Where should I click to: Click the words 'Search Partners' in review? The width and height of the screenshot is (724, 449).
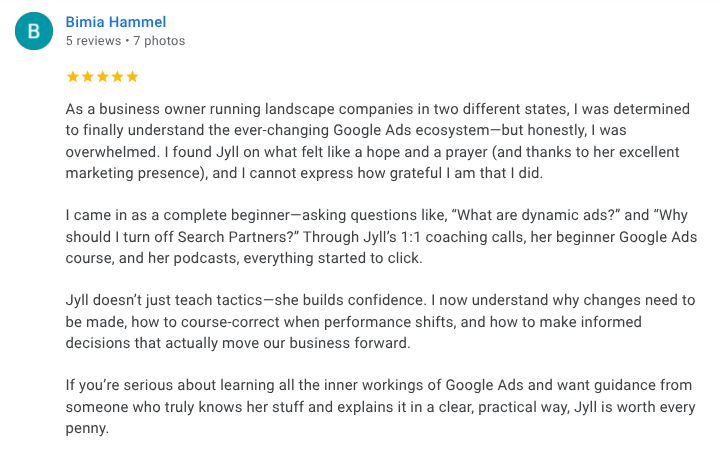[x=233, y=237]
